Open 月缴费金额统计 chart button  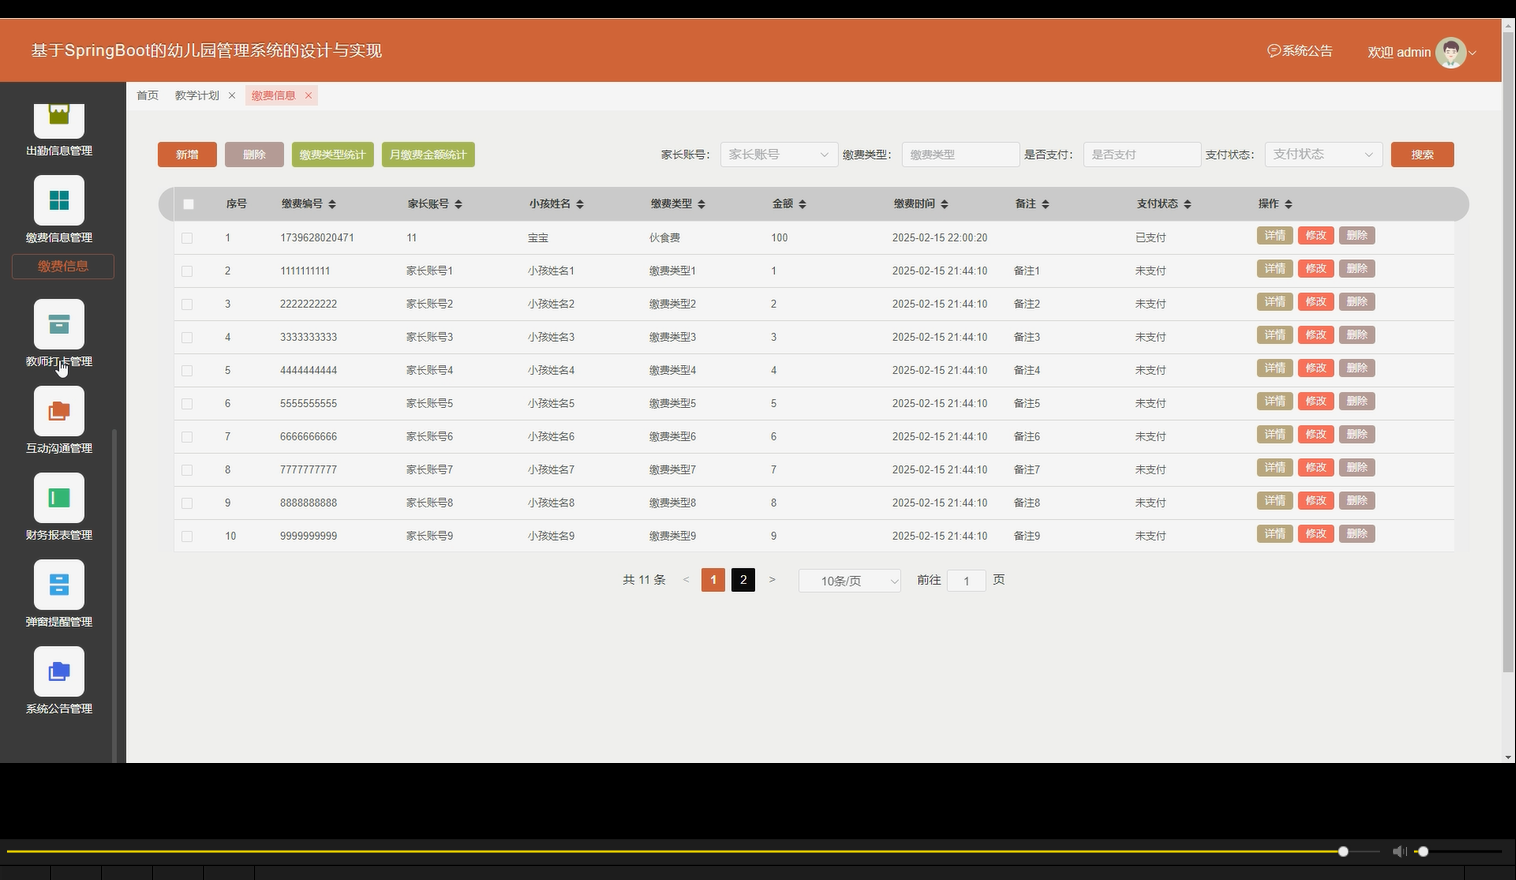tap(428, 154)
